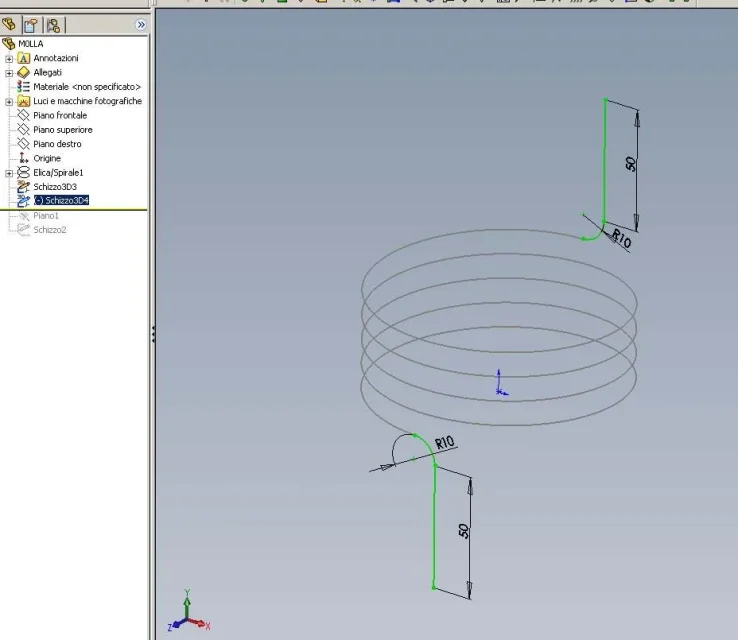The image size is (738, 640).
Task: Select the Piano destro plane icon
Action: coord(24,144)
